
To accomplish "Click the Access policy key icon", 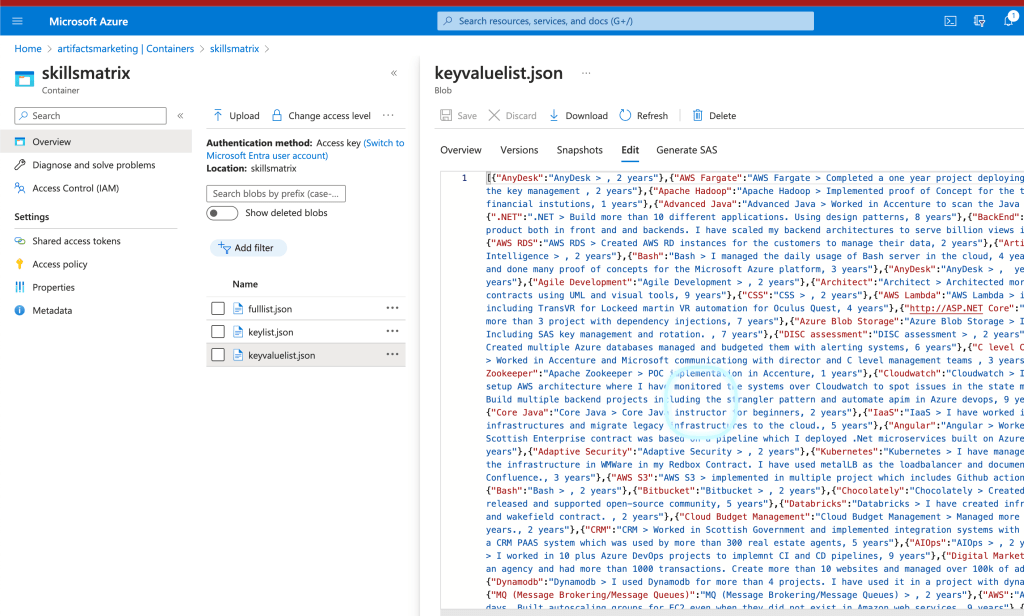I will 20,264.
